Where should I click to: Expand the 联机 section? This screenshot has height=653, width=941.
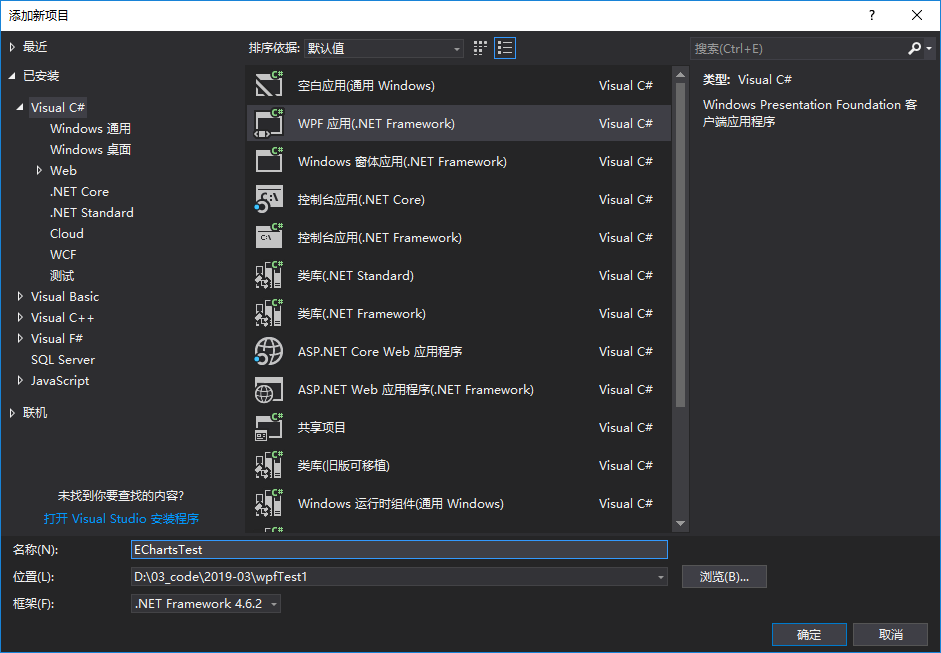click(x=12, y=413)
